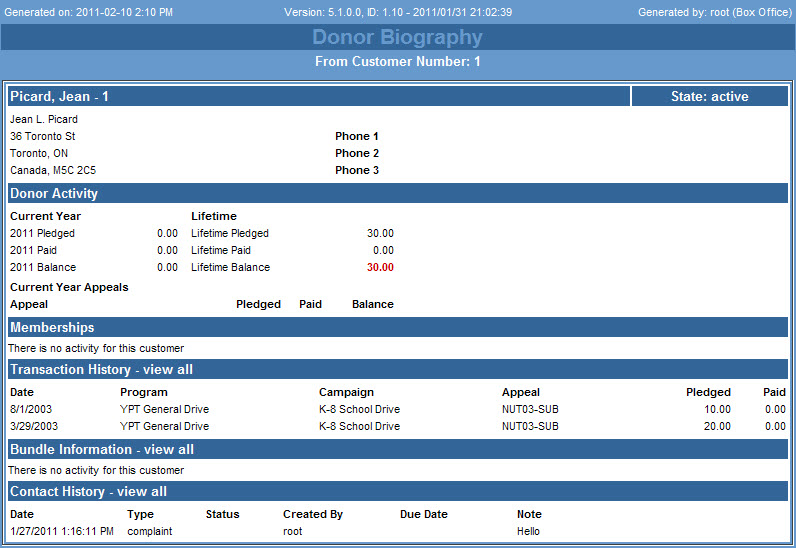The image size is (796, 548).
Task: Click the Appeal column header
Action: click(29, 304)
